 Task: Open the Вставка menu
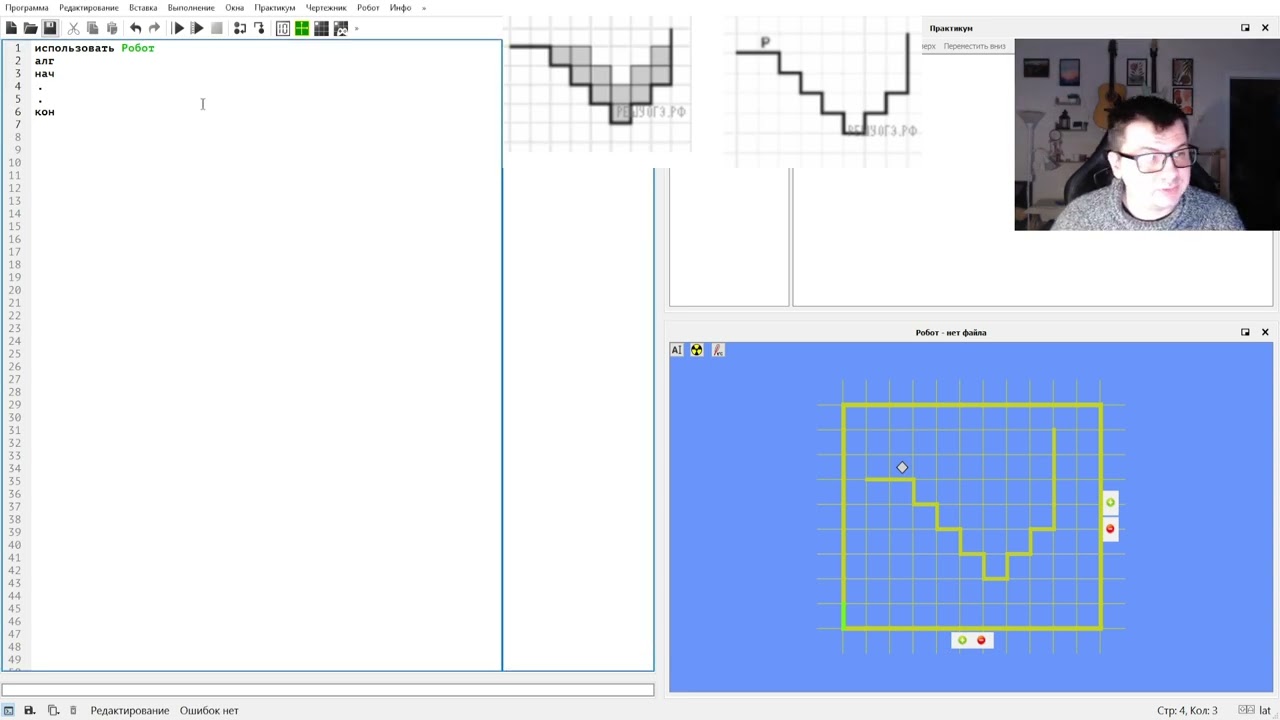tap(143, 8)
